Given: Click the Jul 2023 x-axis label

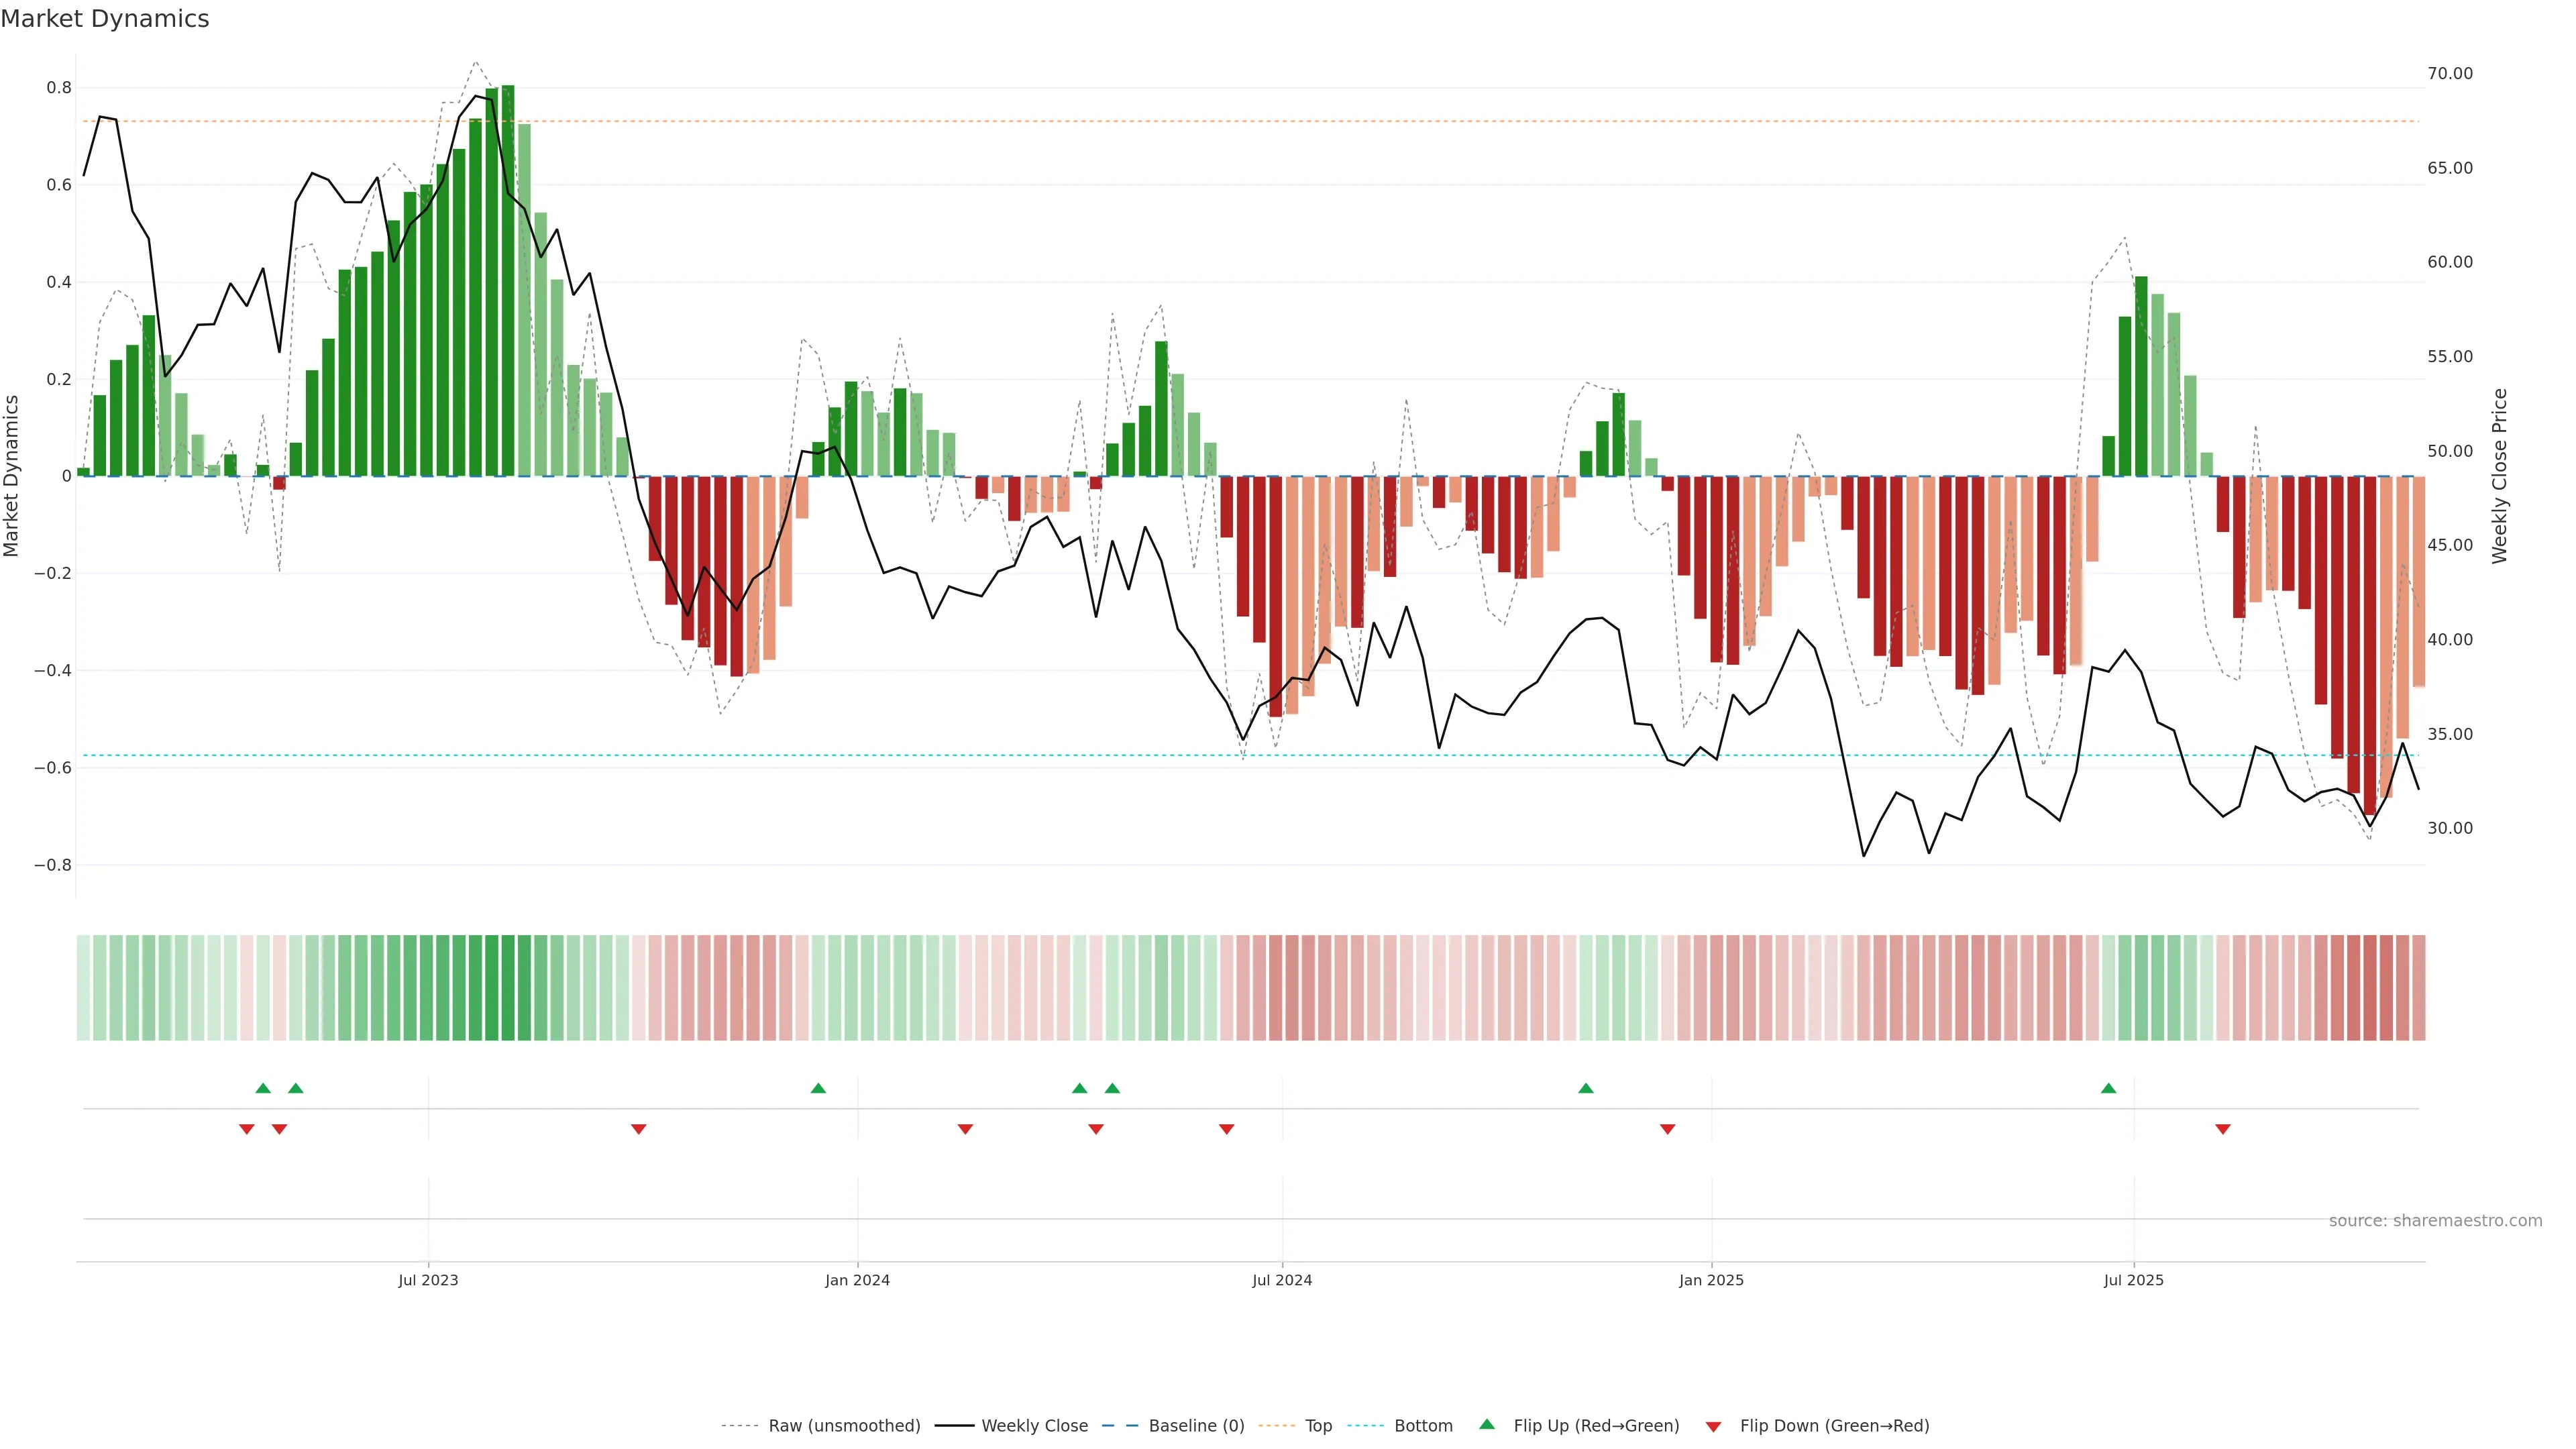Looking at the screenshot, I should 428,1280.
